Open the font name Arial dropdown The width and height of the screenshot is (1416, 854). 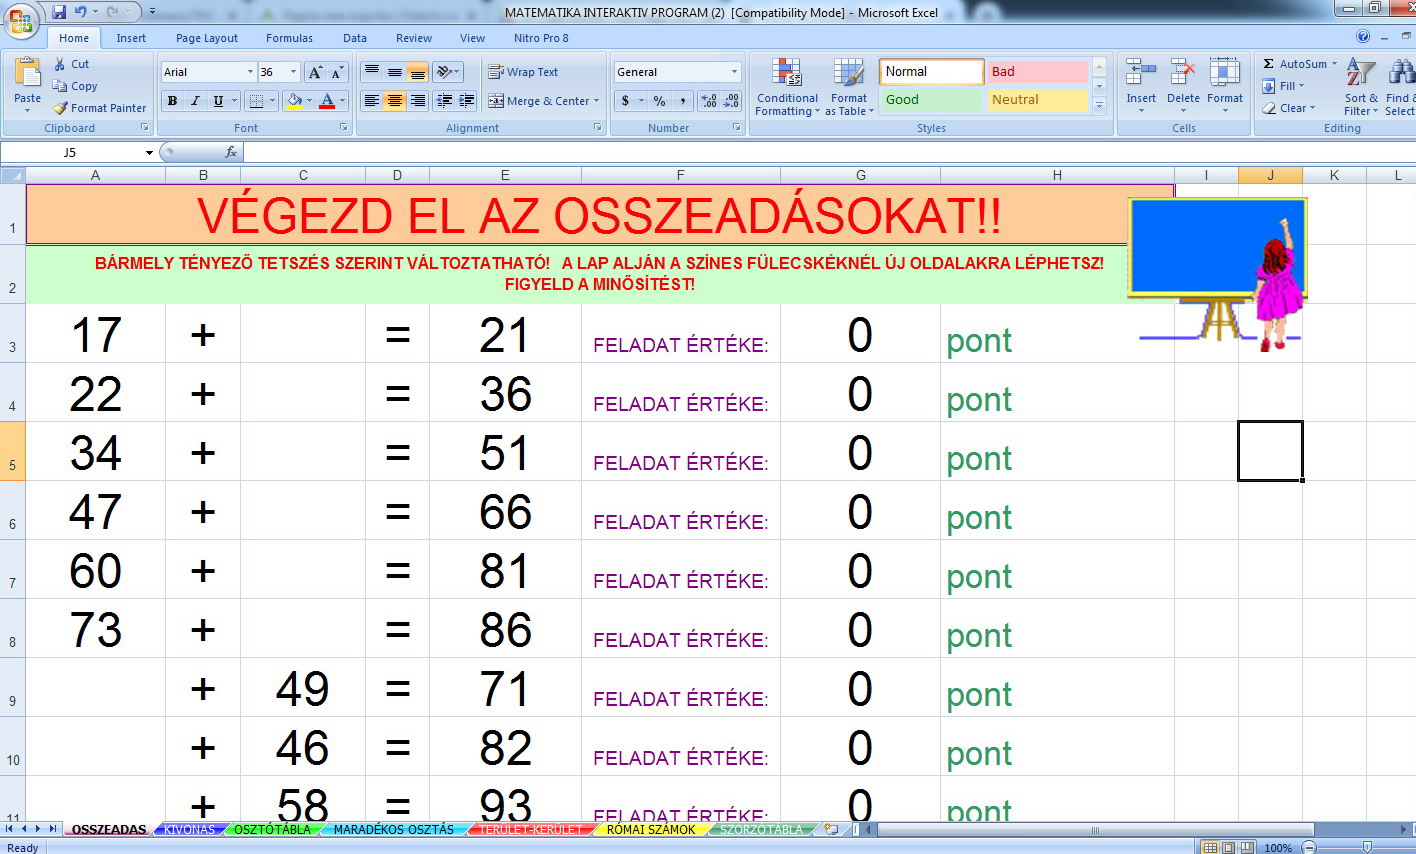250,72
